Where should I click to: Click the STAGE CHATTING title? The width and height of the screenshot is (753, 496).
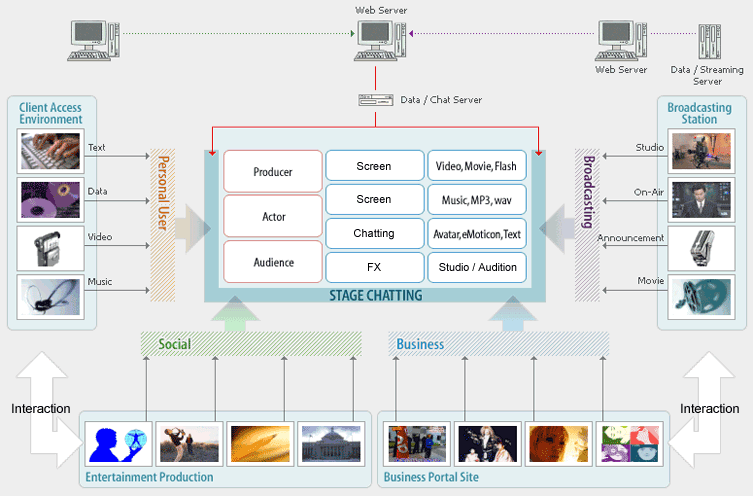(x=376, y=295)
